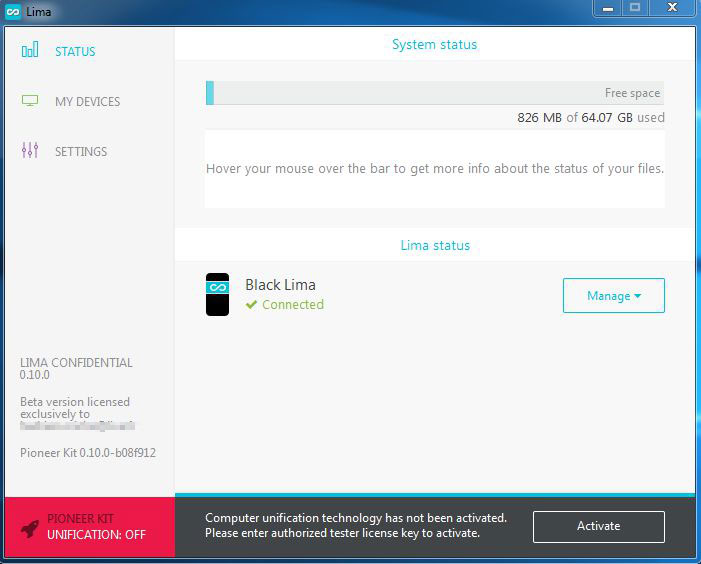Viewport: 701px width, 564px height.
Task: Click the MY DEVICES monitor icon
Action: coord(30,101)
